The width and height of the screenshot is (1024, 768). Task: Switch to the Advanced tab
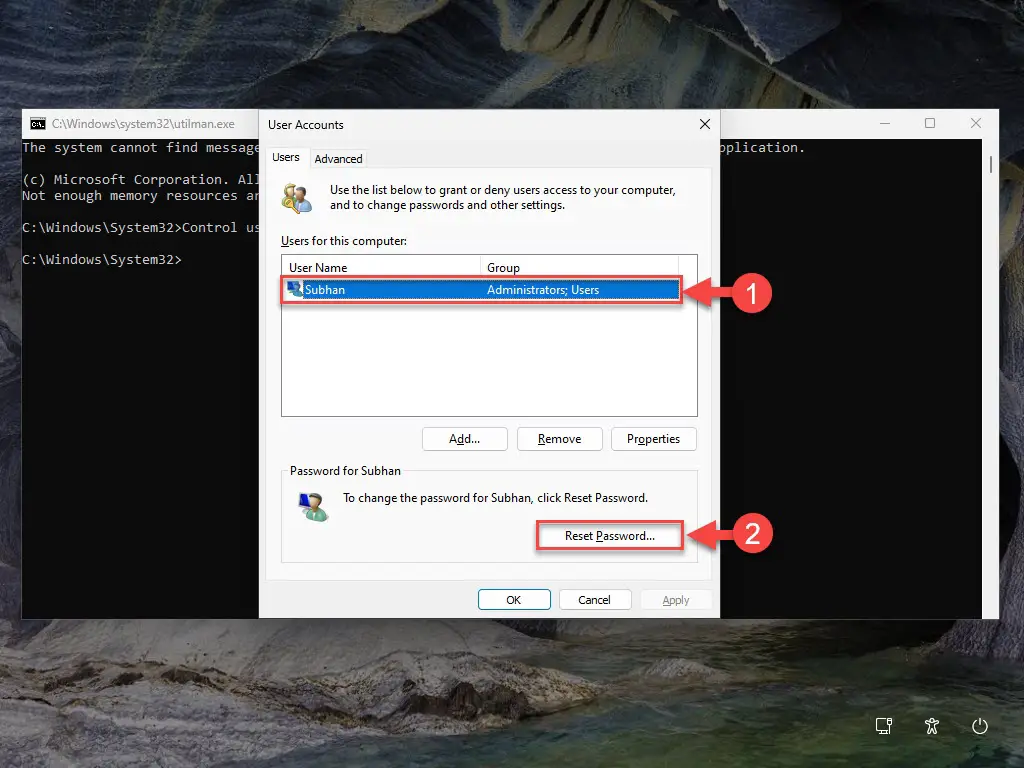[x=338, y=158]
